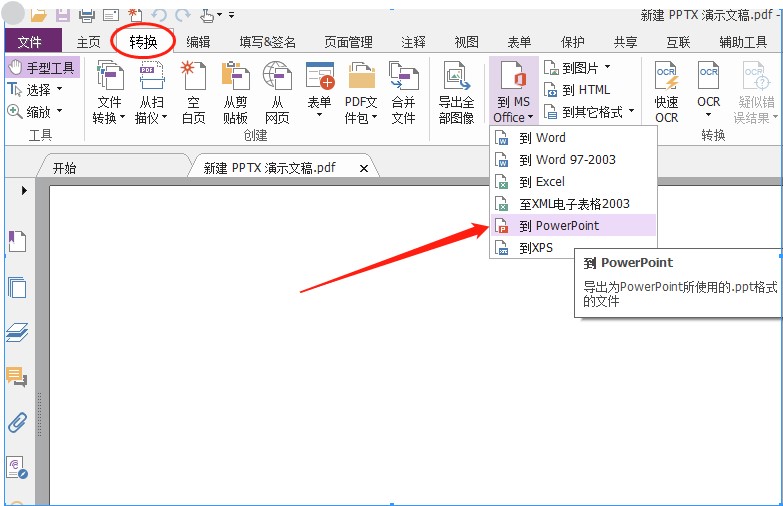Viewport: 783px width, 506px height.
Task: Click the save disk icon
Action: coord(63,15)
